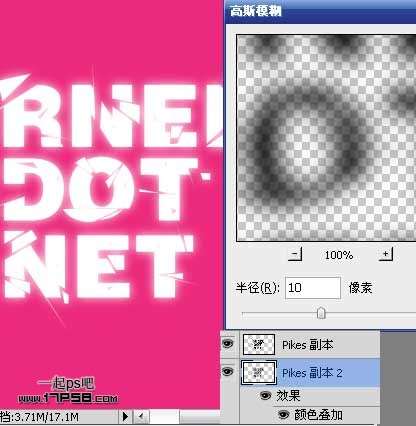Click the 半径 radius input field

coord(313,287)
